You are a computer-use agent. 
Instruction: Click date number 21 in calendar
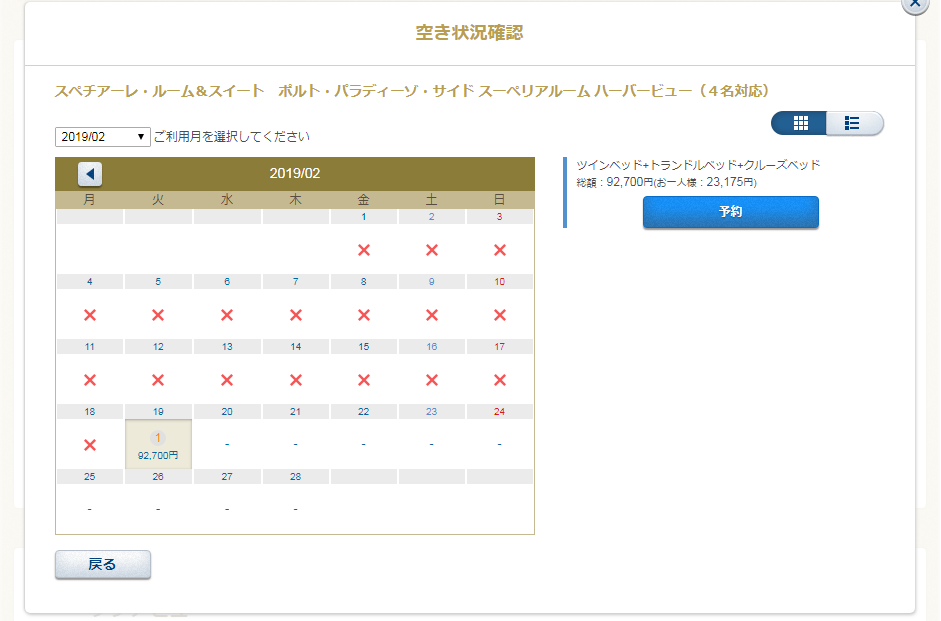[295, 412]
